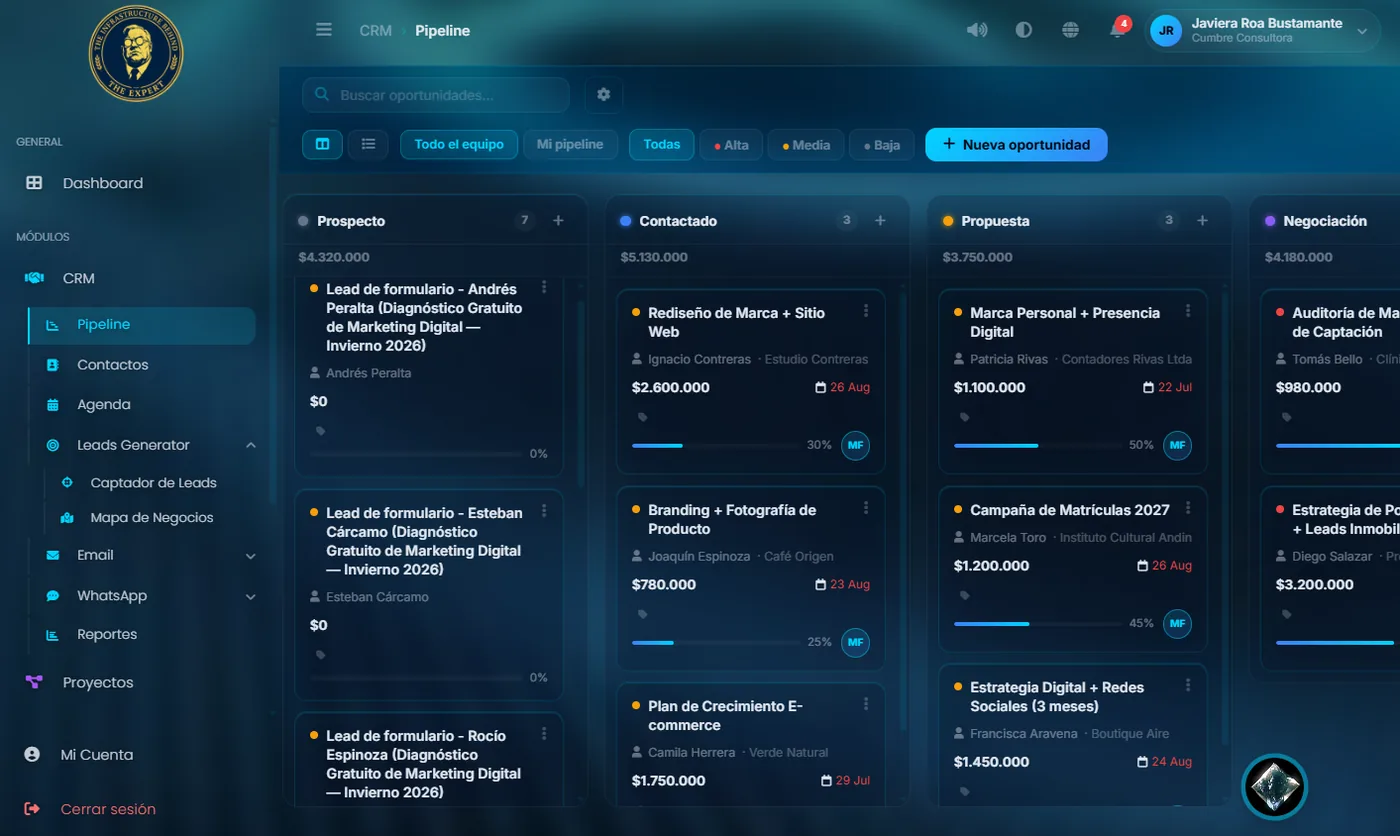Expand the WhatsApp submenu

click(251, 596)
